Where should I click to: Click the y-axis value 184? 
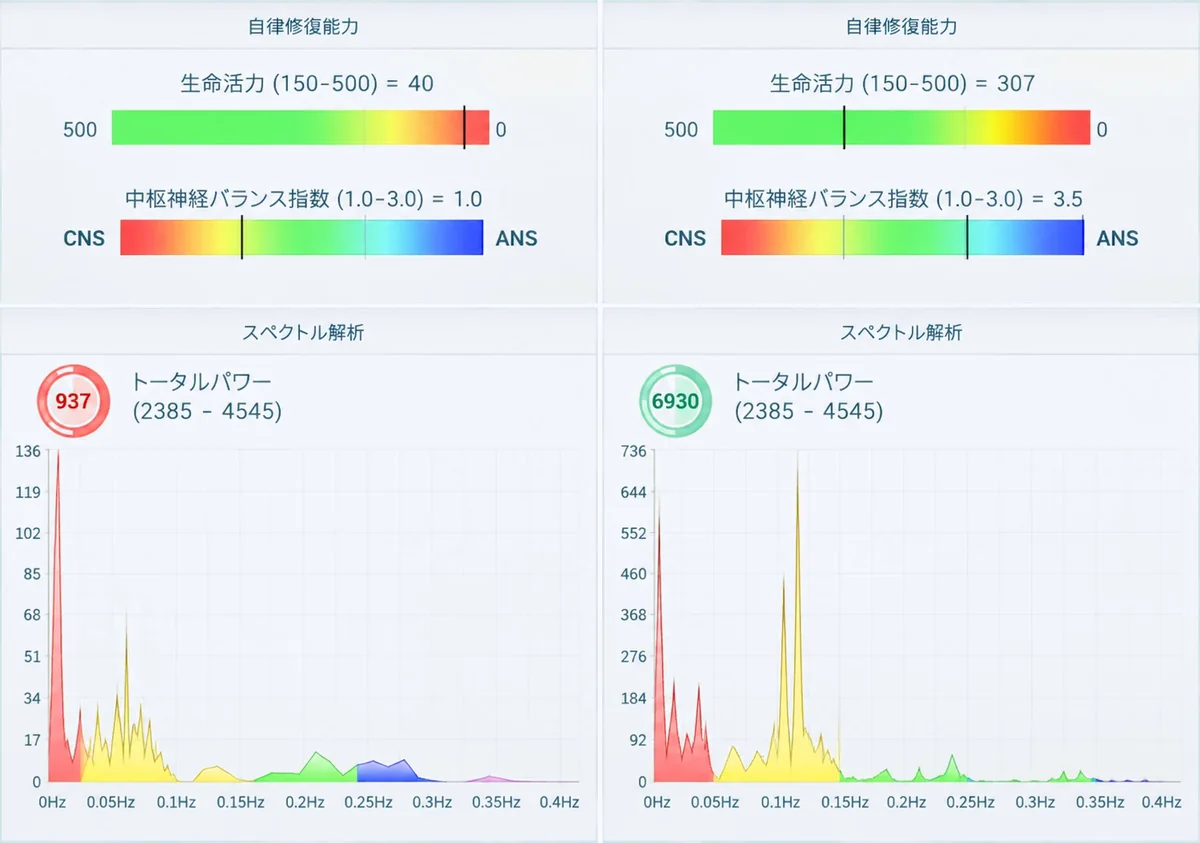(x=635, y=698)
